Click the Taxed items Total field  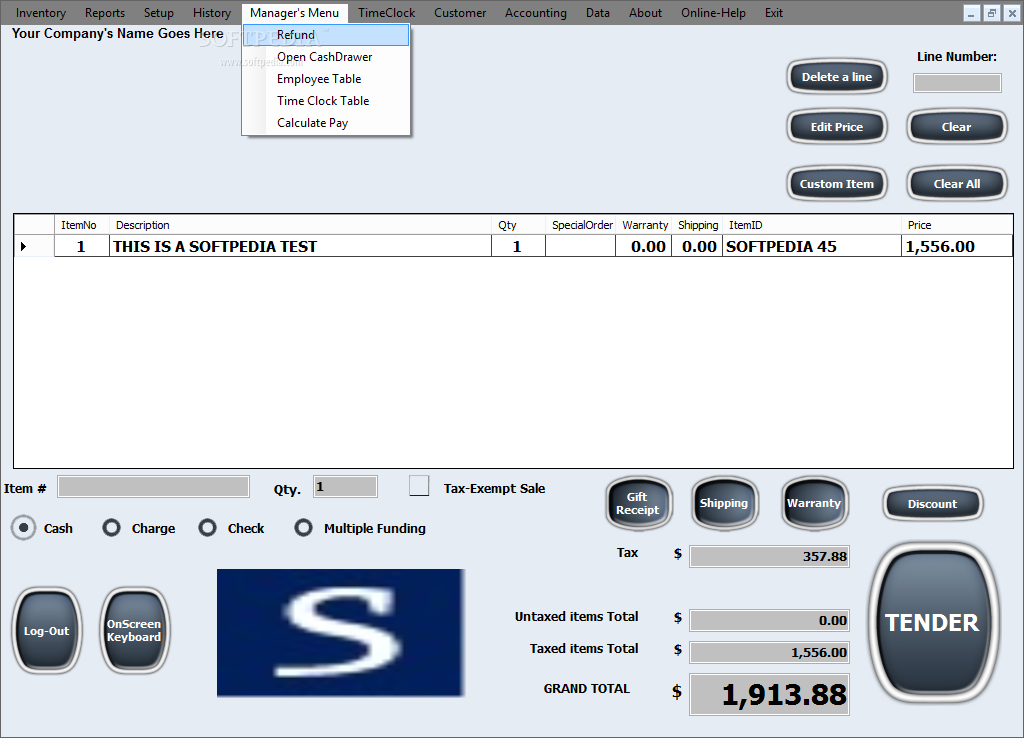[x=770, y=652]
